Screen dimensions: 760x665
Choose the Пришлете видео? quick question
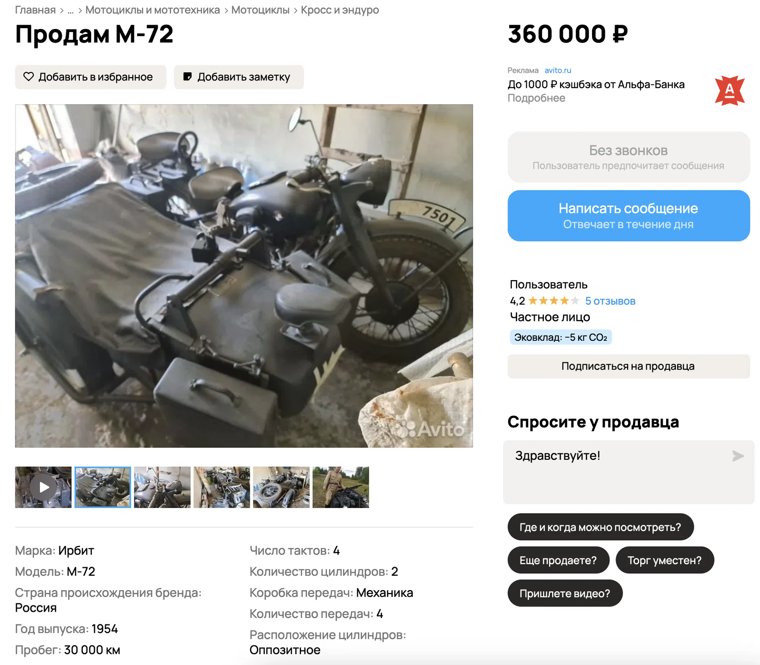(x=565, y=593)
